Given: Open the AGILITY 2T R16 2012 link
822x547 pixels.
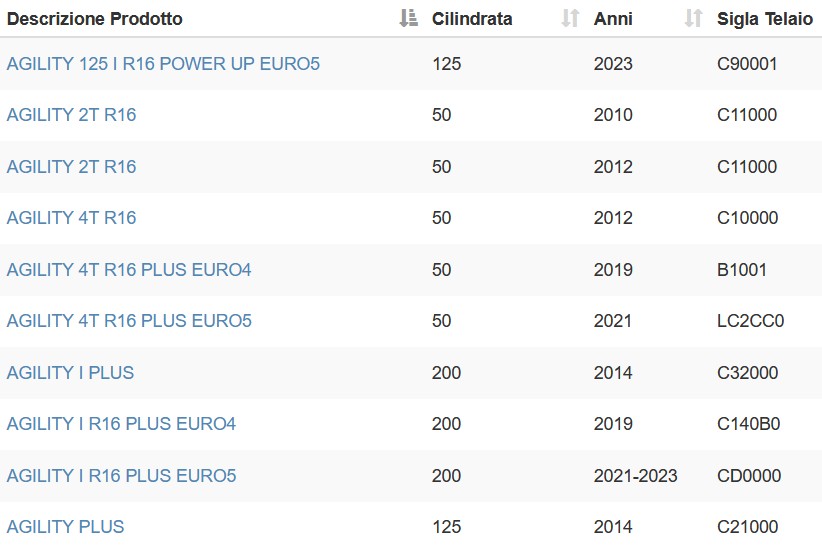Looking at the screenshot, I should pyautogui.click(x=71, y=166).
